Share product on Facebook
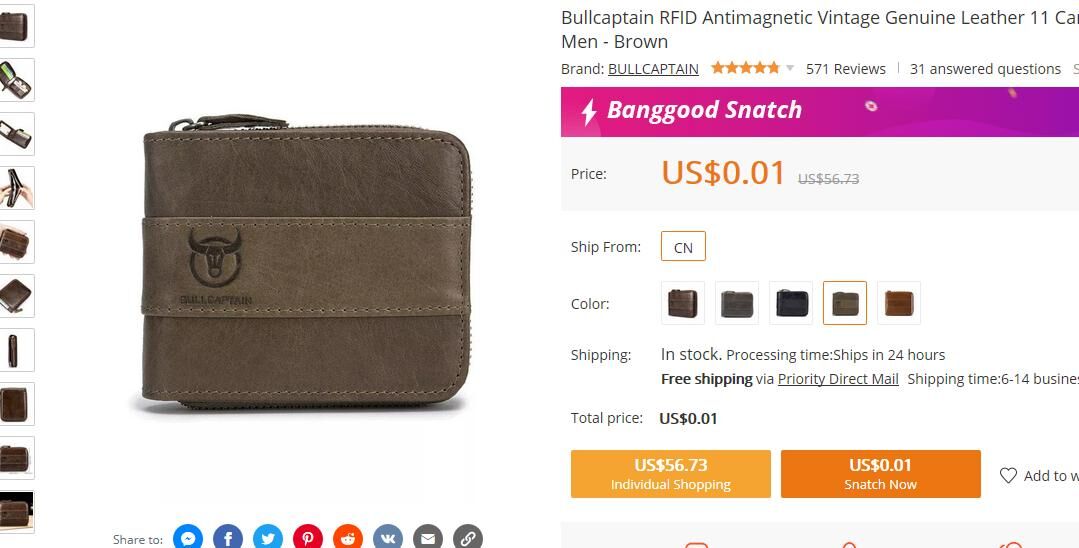This screenshot has width=1079, height=548. tap(228, 538)
